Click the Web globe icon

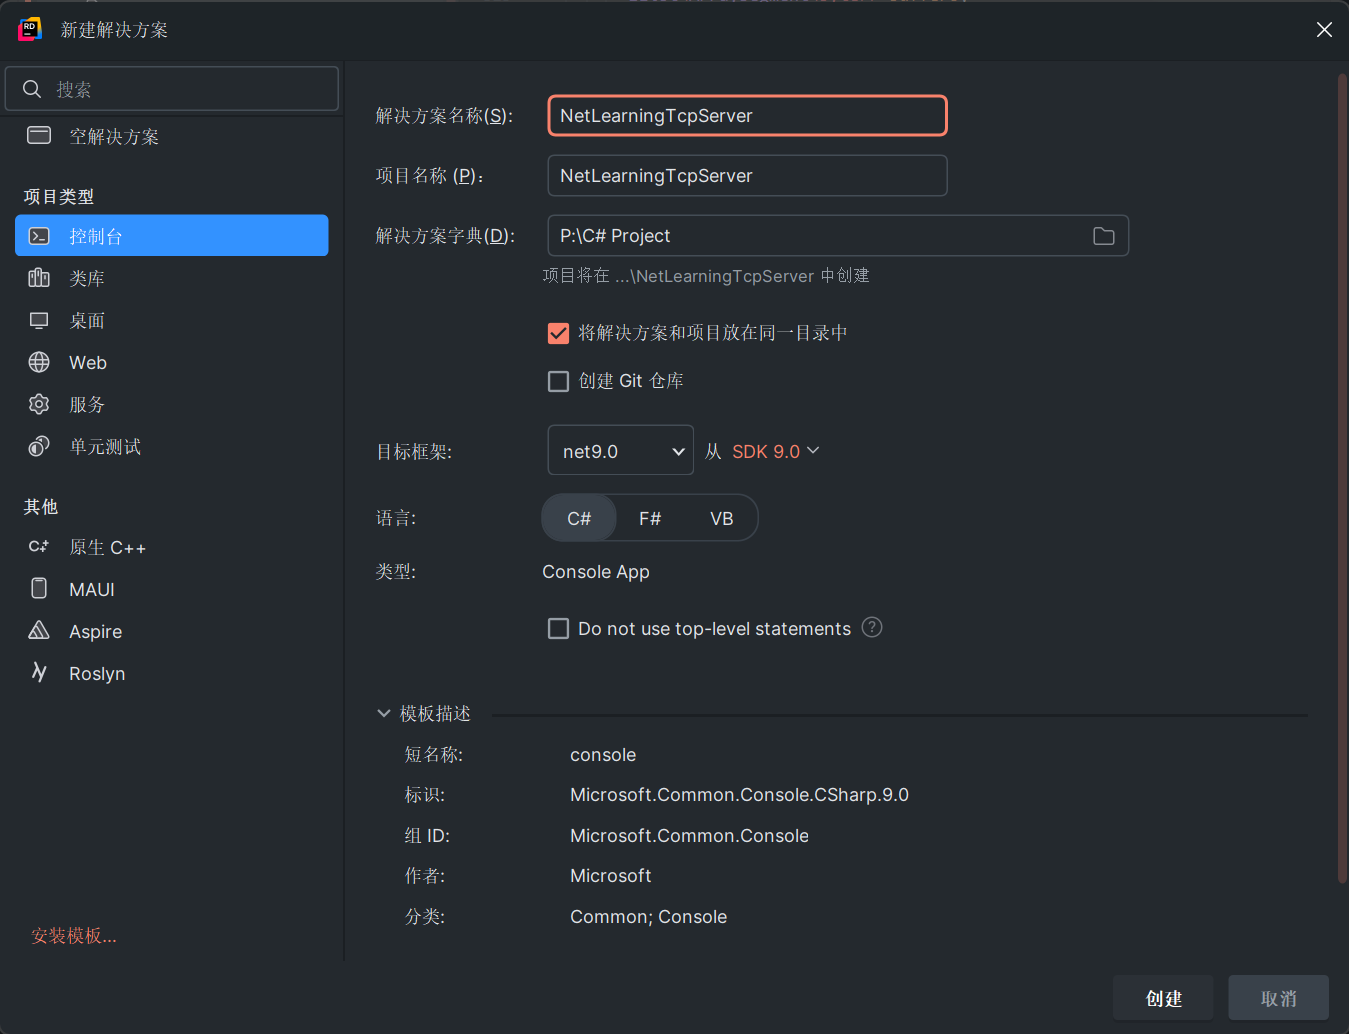(39, 362)
